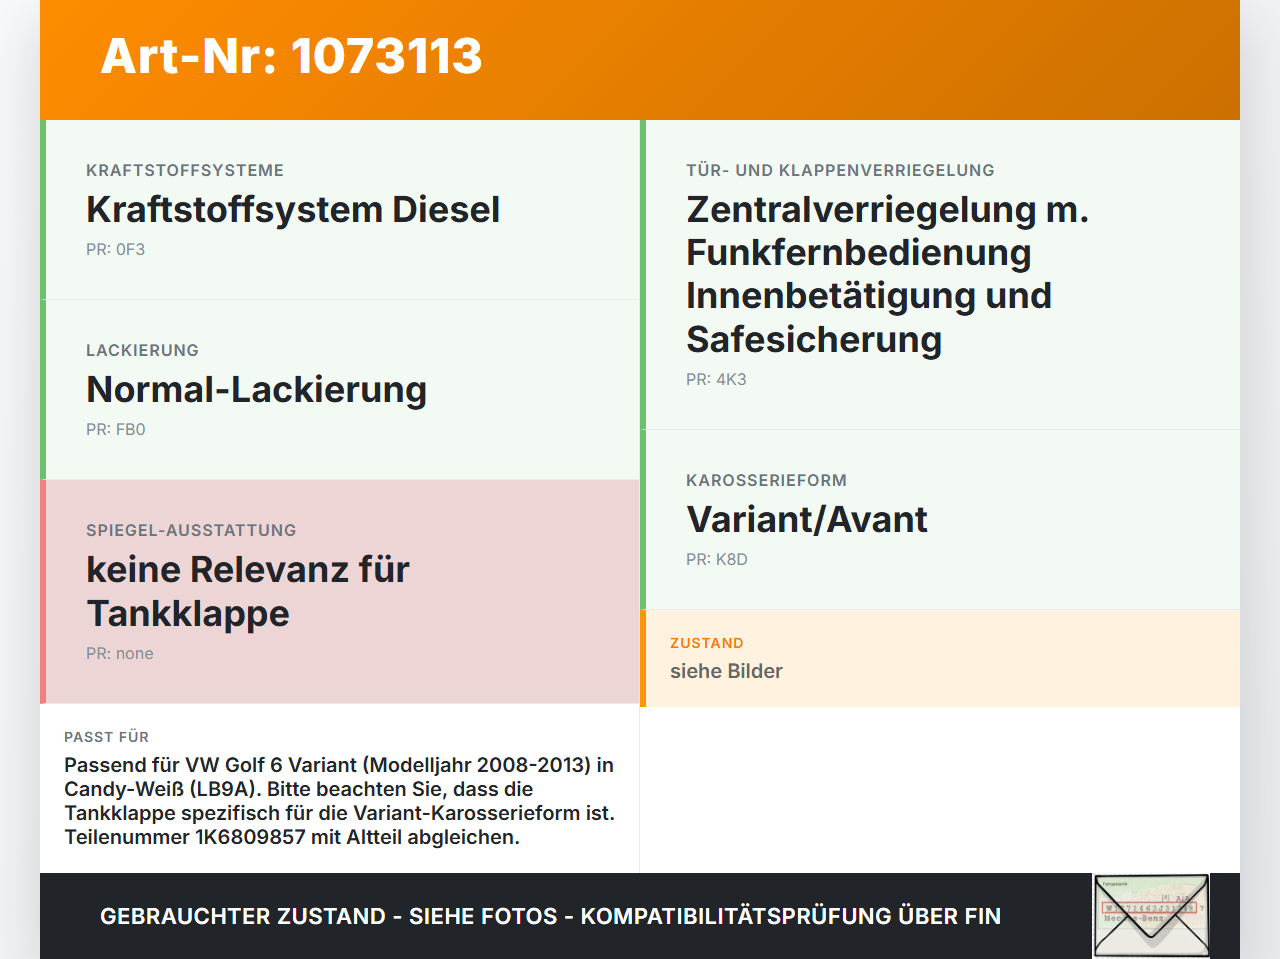Image resolution: width=1280 pixels, height=959 pixels.
Task: Click the orange 'ZUSTAND' label
Action: tap(707, 643)
